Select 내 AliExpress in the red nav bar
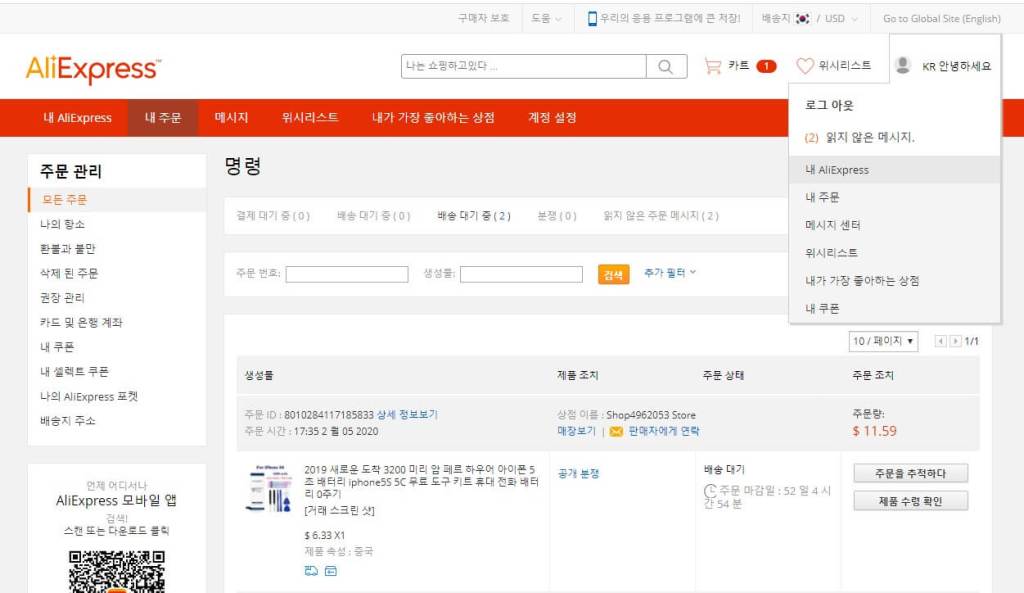Viewport: 1024px width, 593px height. coord(77,118)
